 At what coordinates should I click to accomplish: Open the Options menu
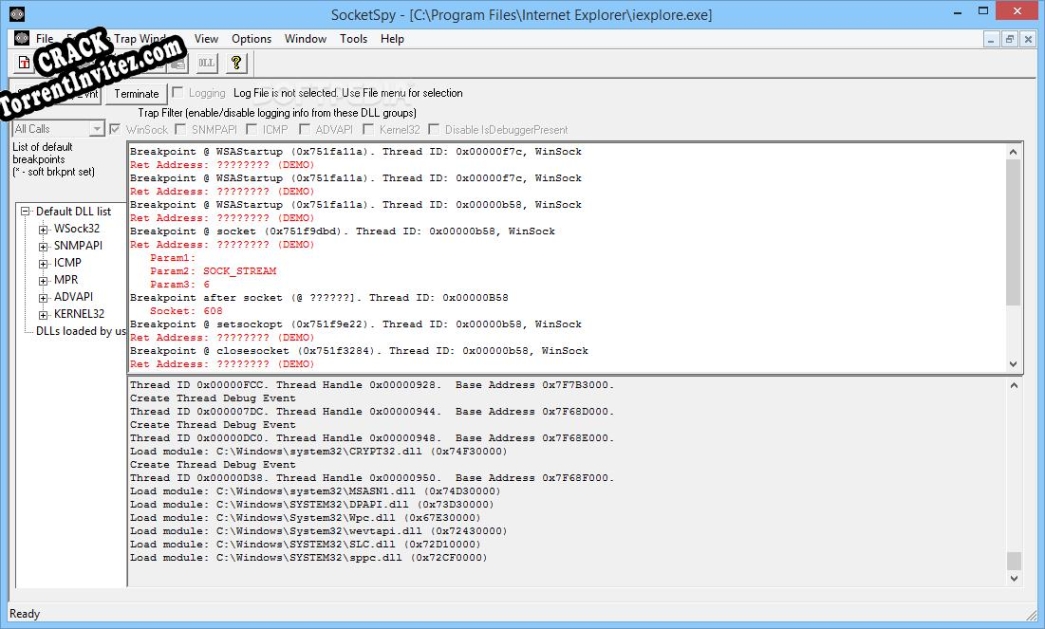point(251,39)
